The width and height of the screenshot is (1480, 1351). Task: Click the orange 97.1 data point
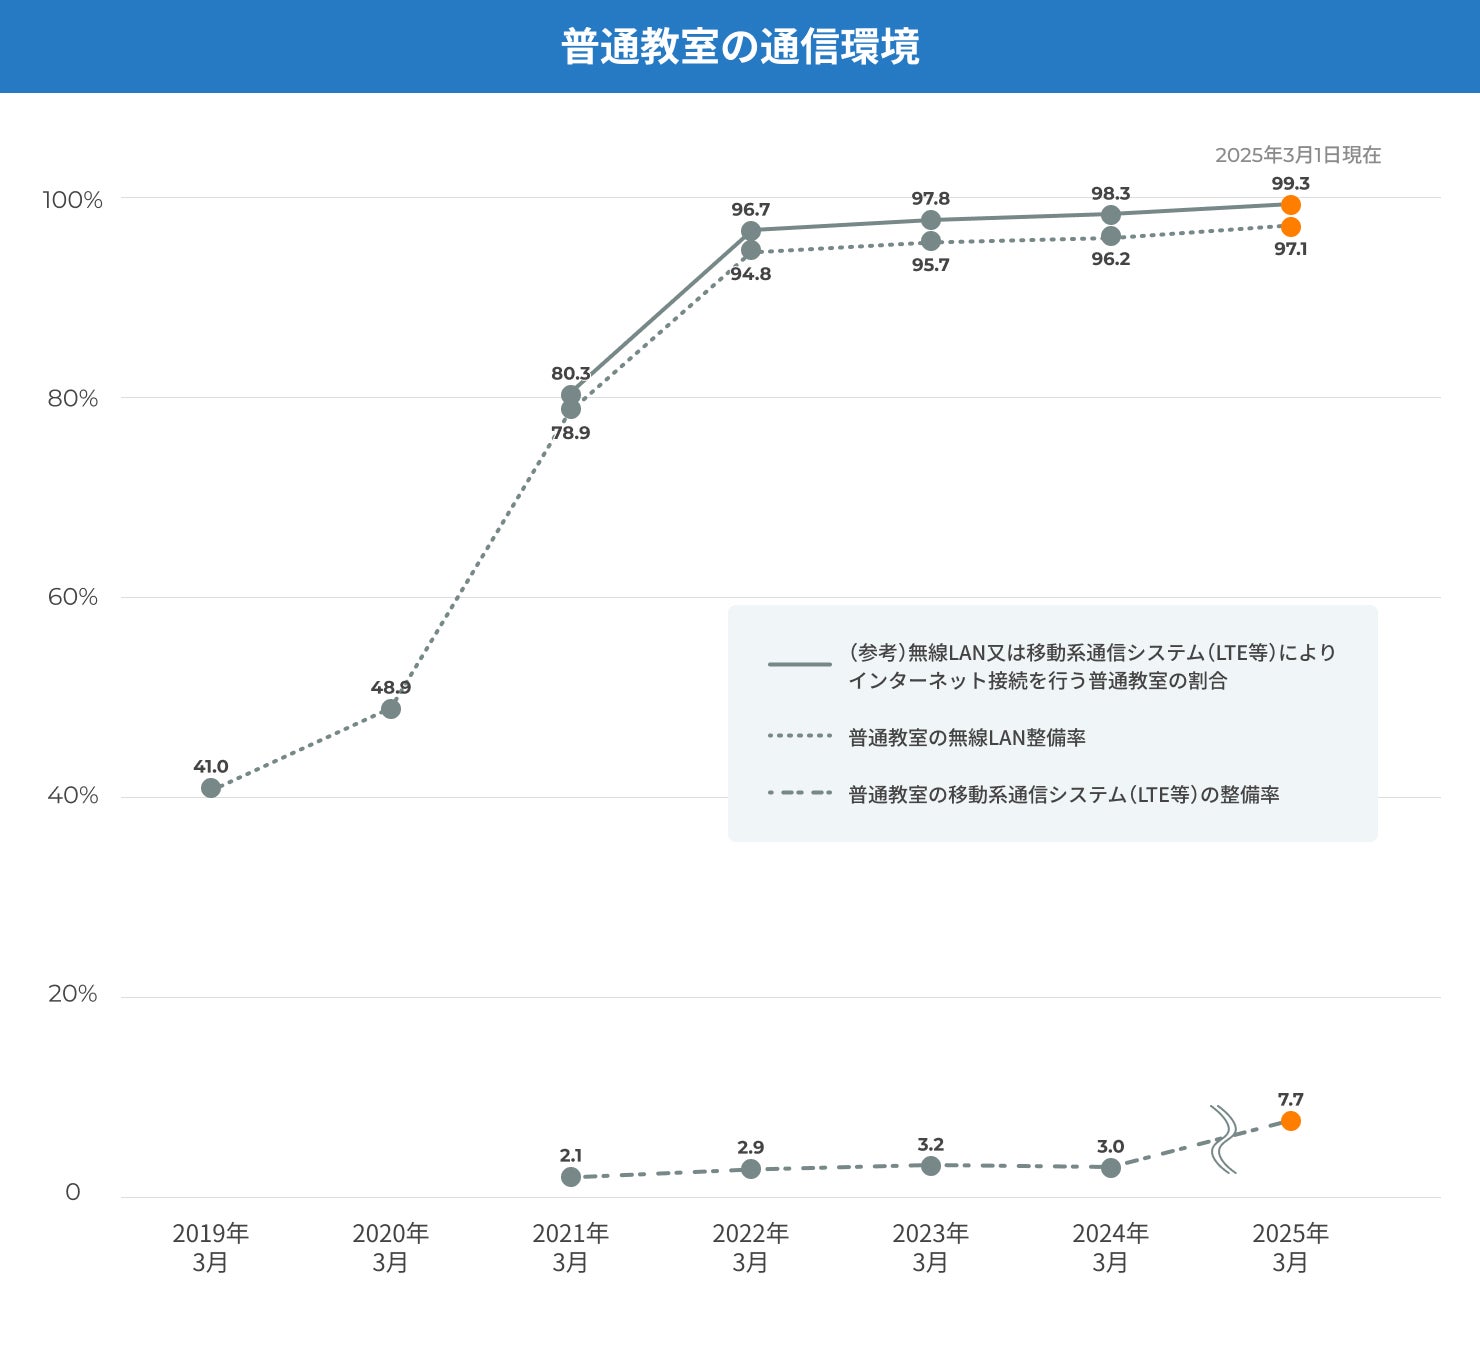coord(1290,227)
